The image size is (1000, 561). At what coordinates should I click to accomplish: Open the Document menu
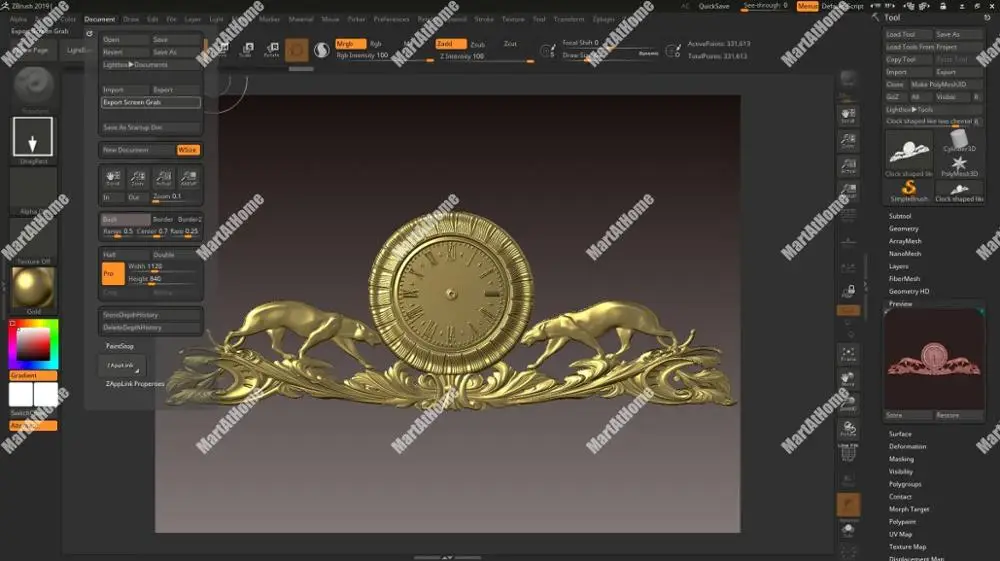(99, 19)
